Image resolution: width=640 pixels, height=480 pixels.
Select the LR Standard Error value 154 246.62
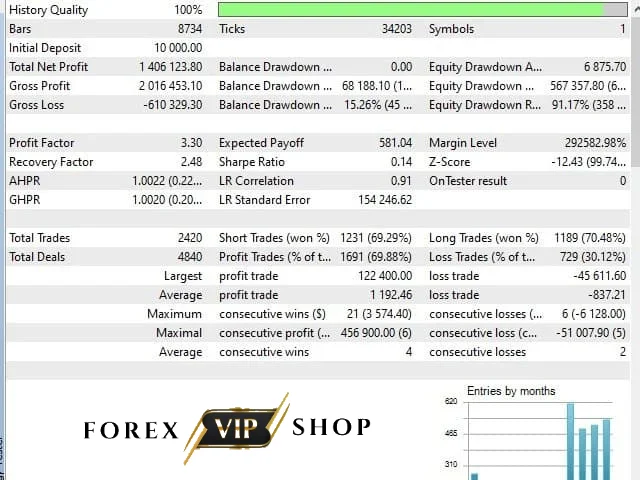pyautogui.click(x=385, y=200)
